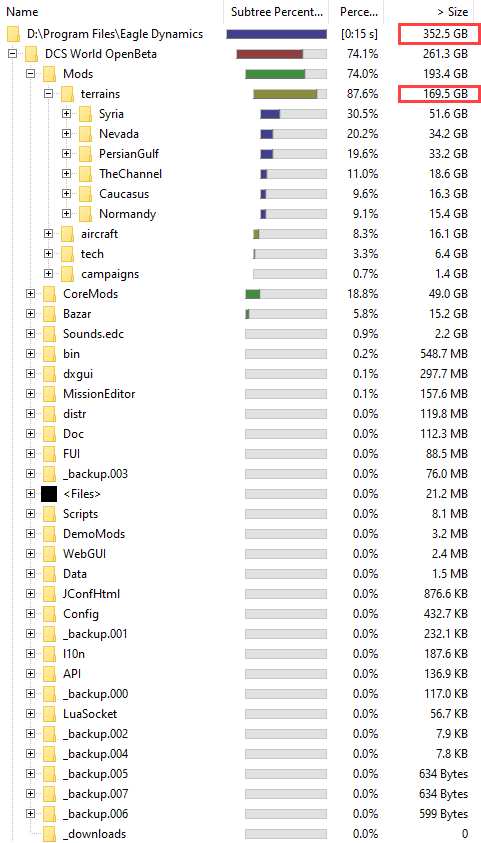Viewport: 481px width, 843px height.
Task: Expand the _backup.001 folder
Action: click(x=31, y=633)
